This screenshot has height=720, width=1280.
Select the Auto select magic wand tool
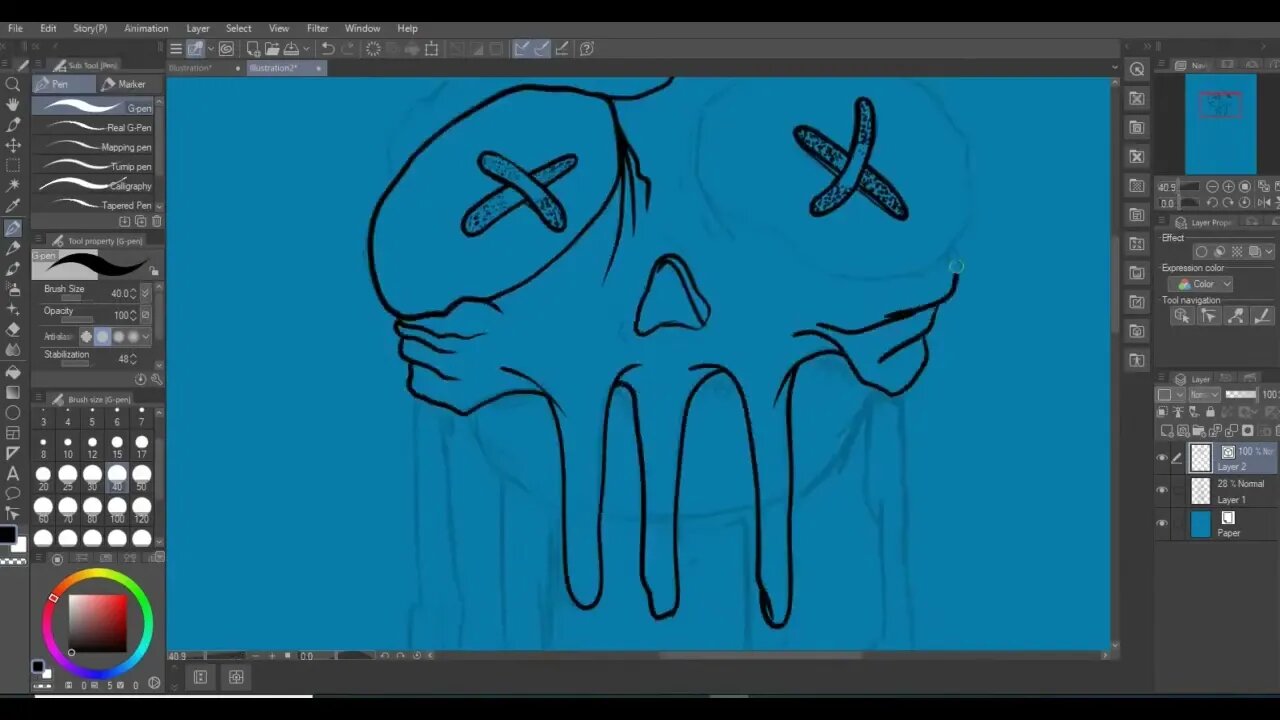coord(13,186)
